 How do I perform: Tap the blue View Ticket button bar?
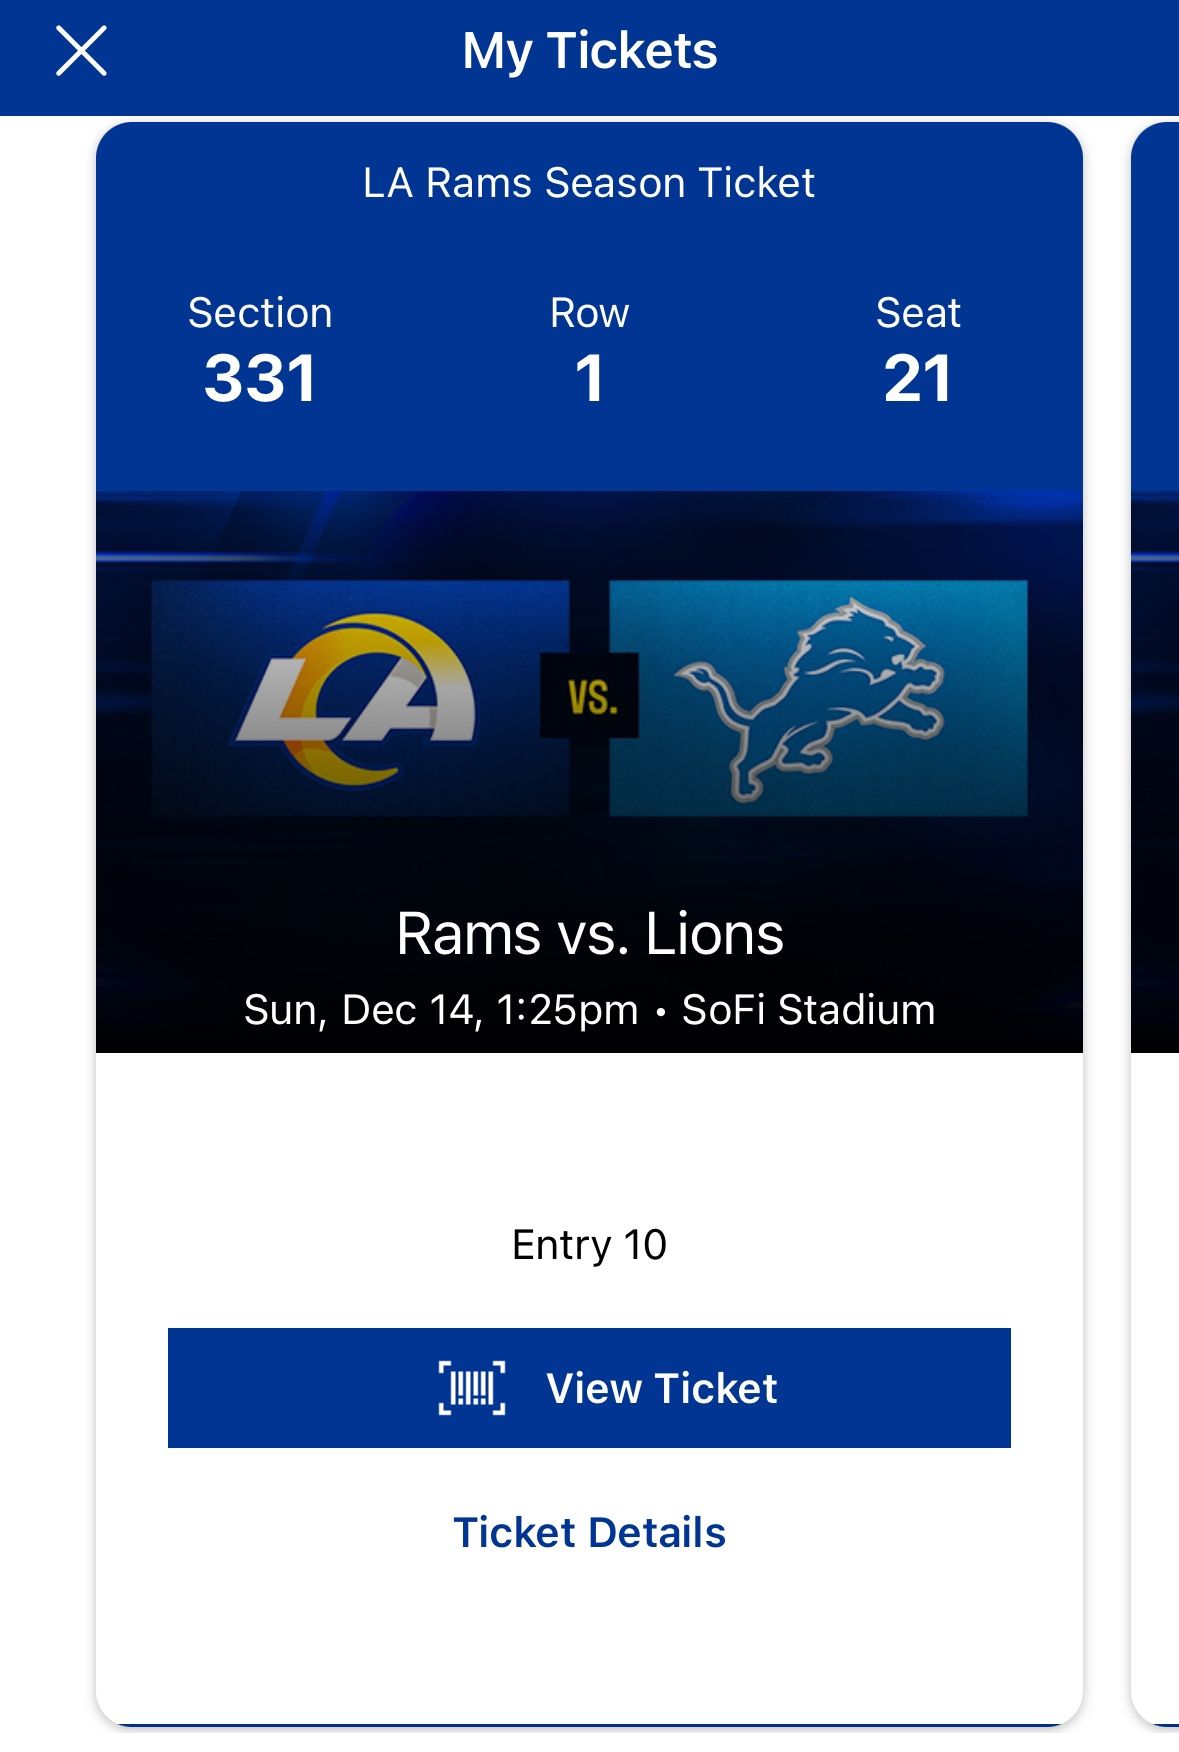coord(590,1387)
